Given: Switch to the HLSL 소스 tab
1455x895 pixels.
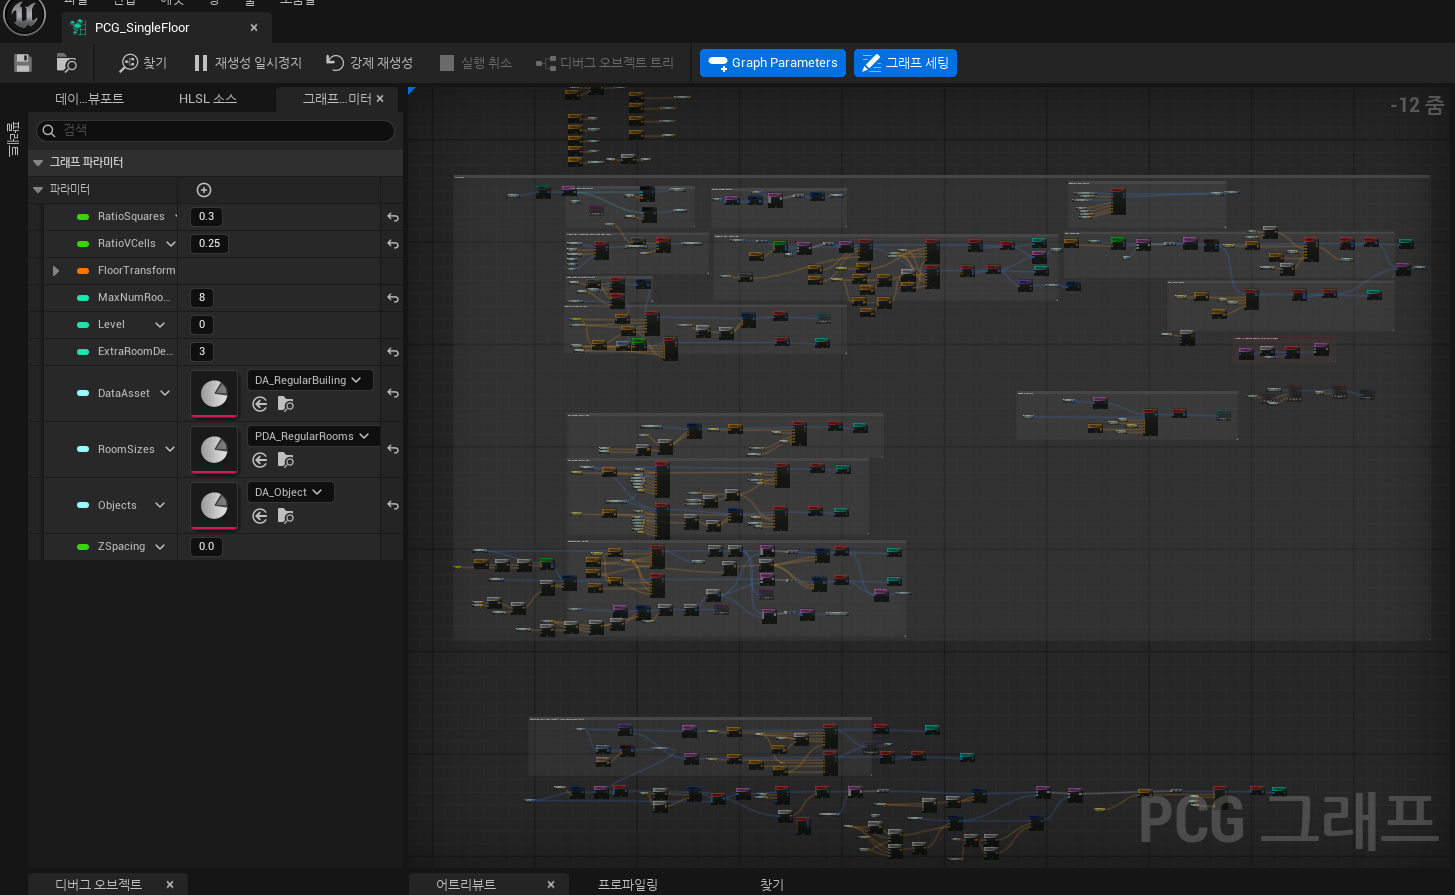Looking at the screenshot, I should point(207,99).
